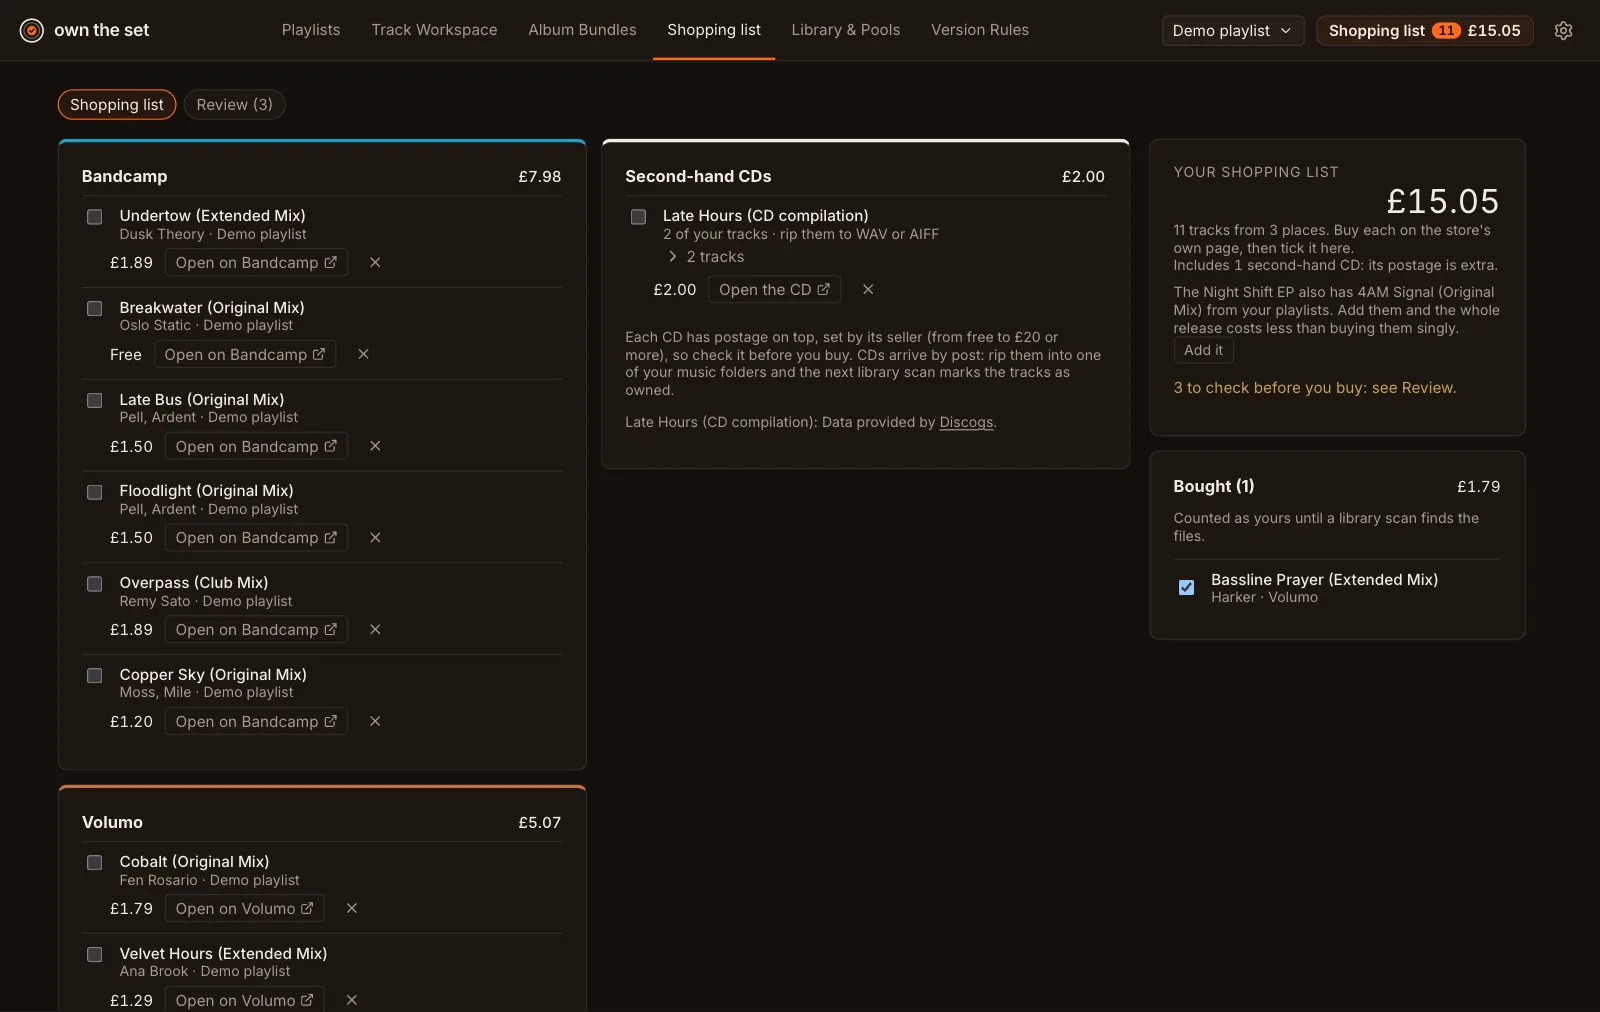Switch to the Review (3) pill tab

point(234,105)
